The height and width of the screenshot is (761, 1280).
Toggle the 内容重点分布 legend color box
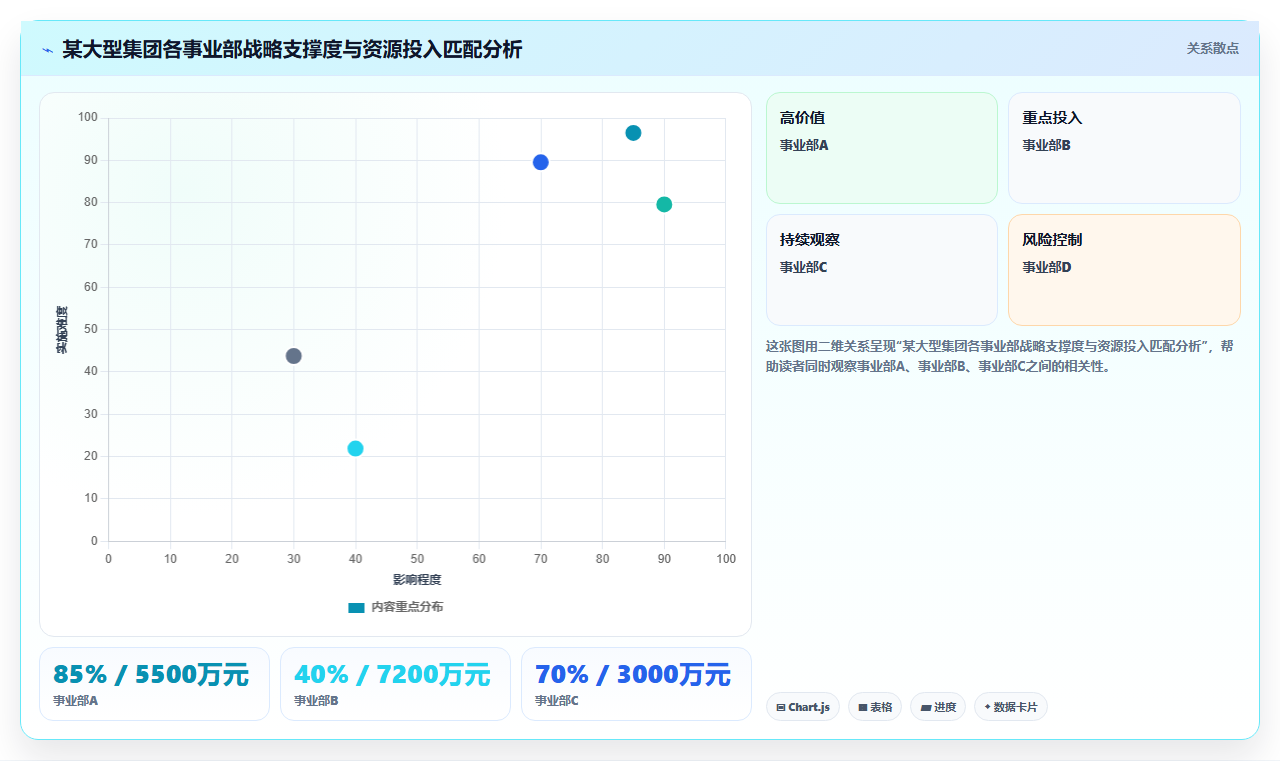356,607
